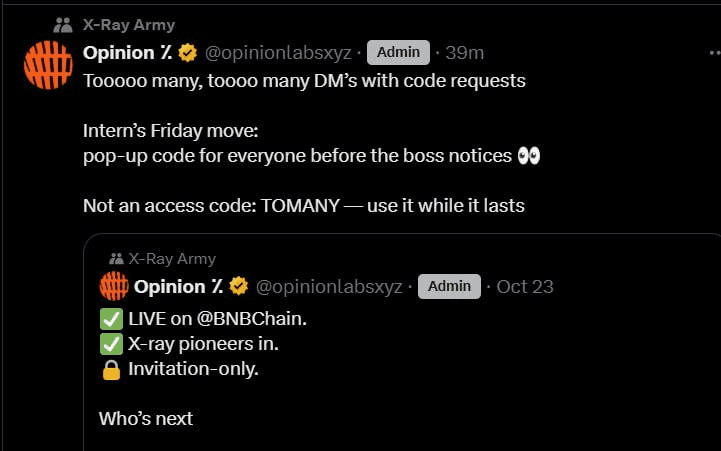Image resolution: width=721 pixels, height=451 pixels.
Task: Open the X-Ray Army label in the quoted post
Action: (172, 259)
